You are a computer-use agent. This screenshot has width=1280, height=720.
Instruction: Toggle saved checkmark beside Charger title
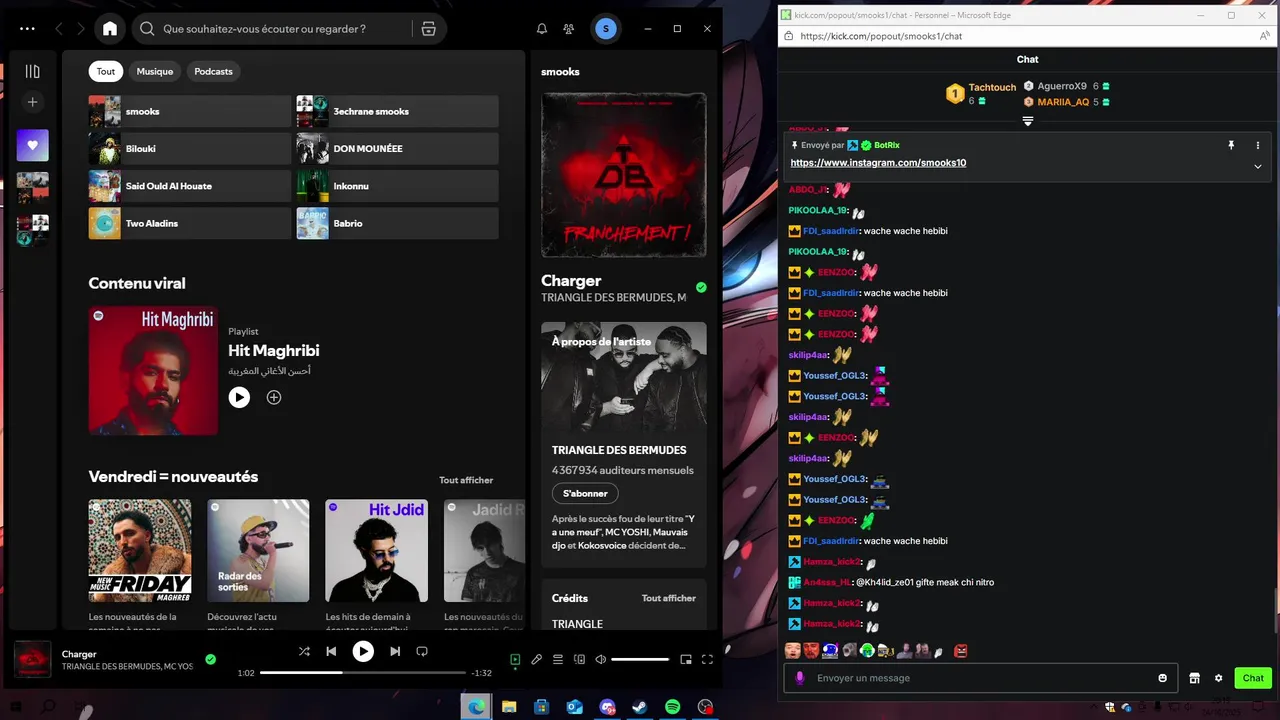click(x=701, y=287)
